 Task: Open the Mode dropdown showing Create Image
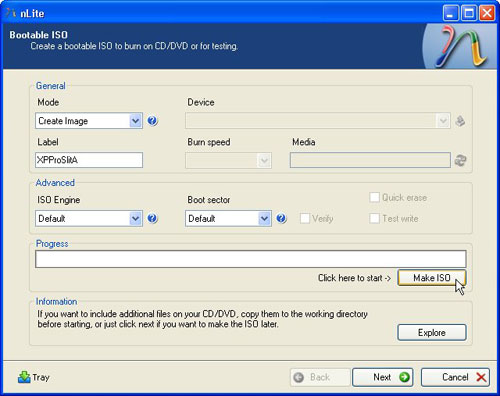tap(89, 121)
